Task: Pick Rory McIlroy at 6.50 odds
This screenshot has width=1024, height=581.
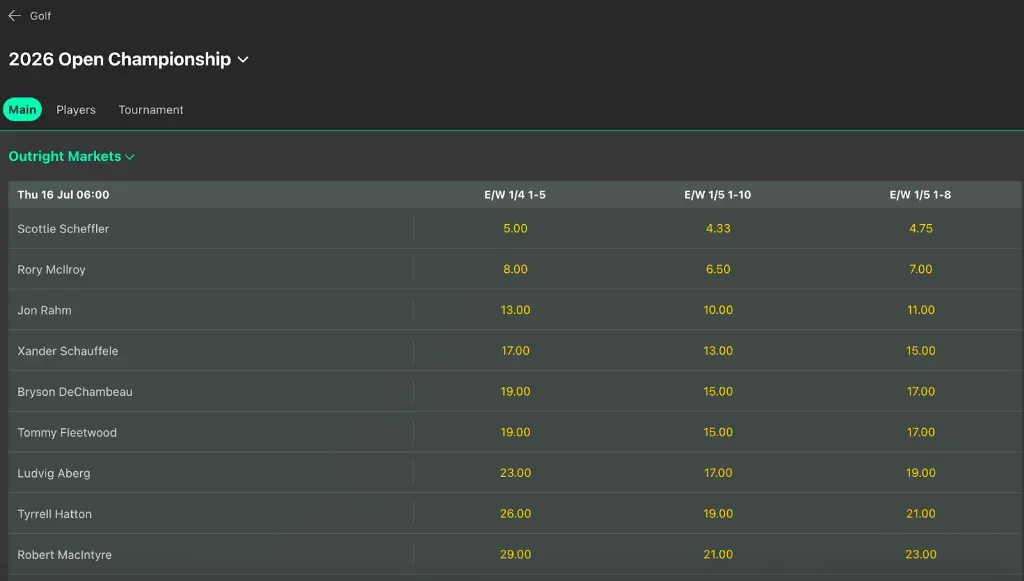Action: tap(718, 269)
